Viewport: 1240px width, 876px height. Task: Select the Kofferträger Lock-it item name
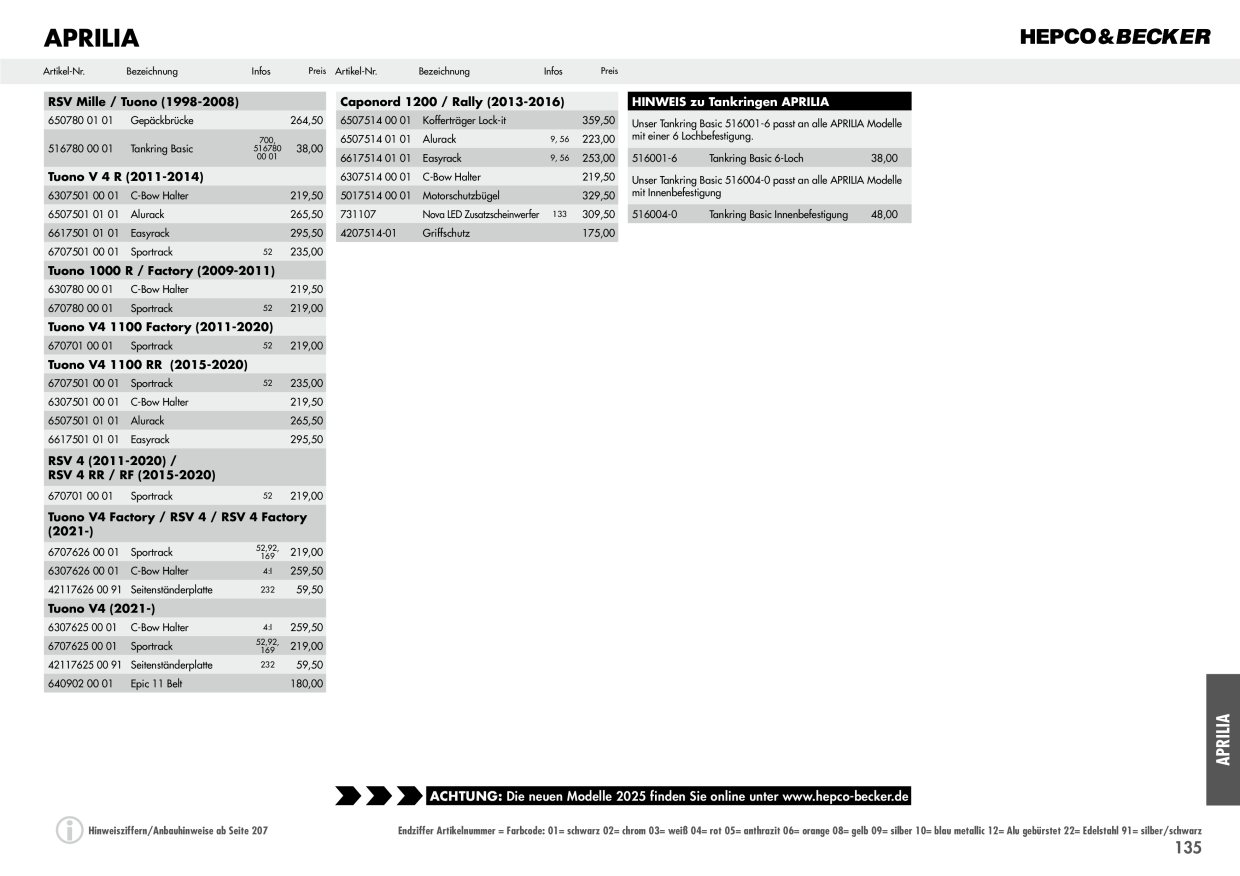coord(464,120)
